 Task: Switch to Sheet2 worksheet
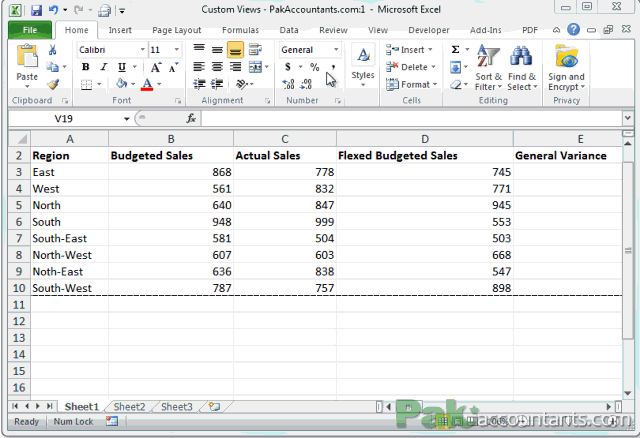coord(129,407)
